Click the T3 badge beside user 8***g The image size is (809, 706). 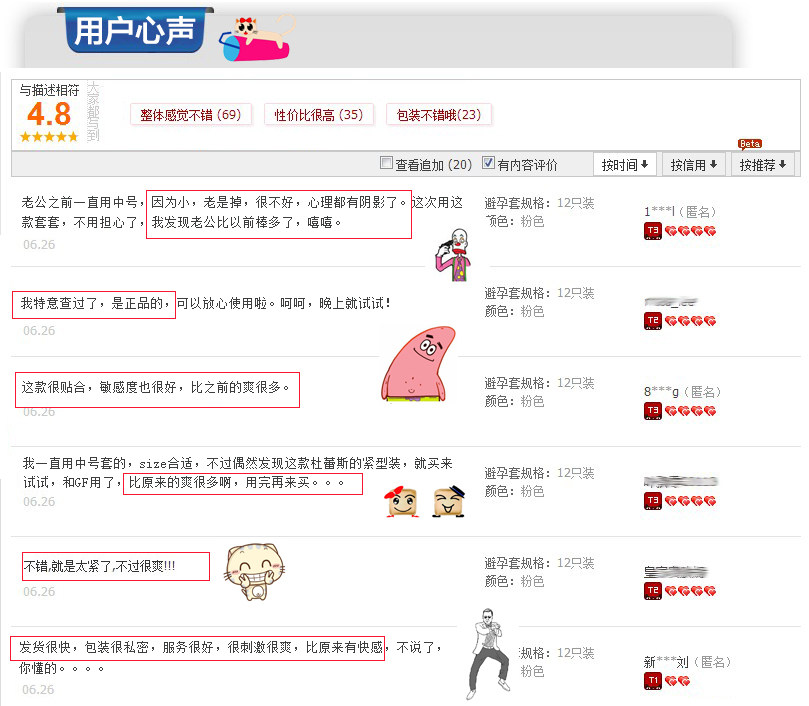coord(653,411)
